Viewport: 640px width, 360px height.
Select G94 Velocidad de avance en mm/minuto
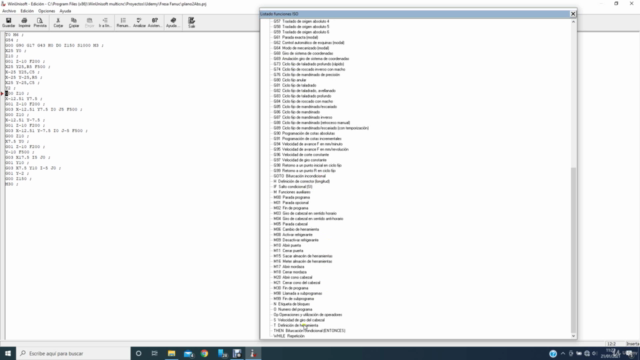(x=308, y=144)
